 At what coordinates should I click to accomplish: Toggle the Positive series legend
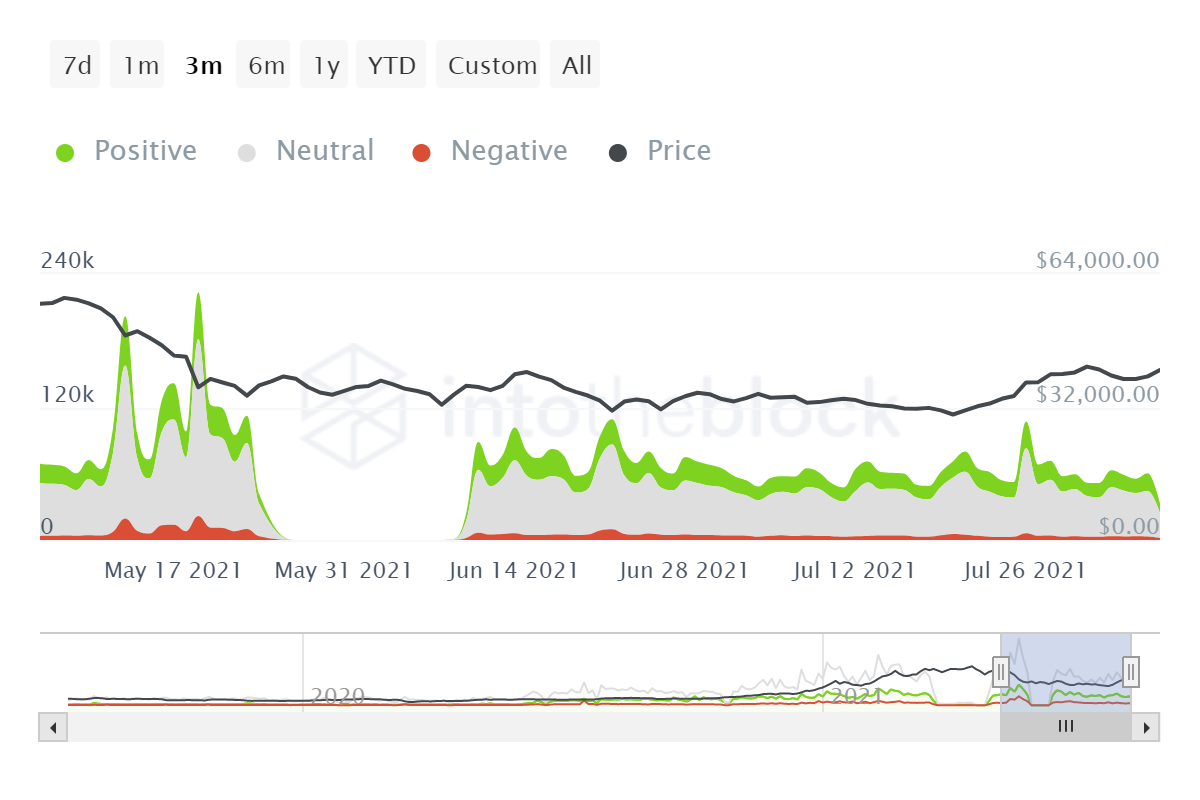point(145,151)
